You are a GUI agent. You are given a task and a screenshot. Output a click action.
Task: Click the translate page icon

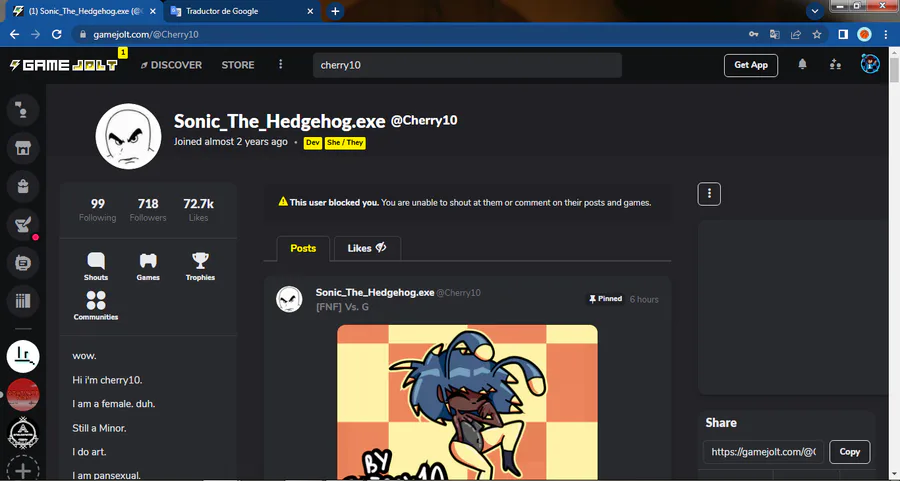[775, 34]
